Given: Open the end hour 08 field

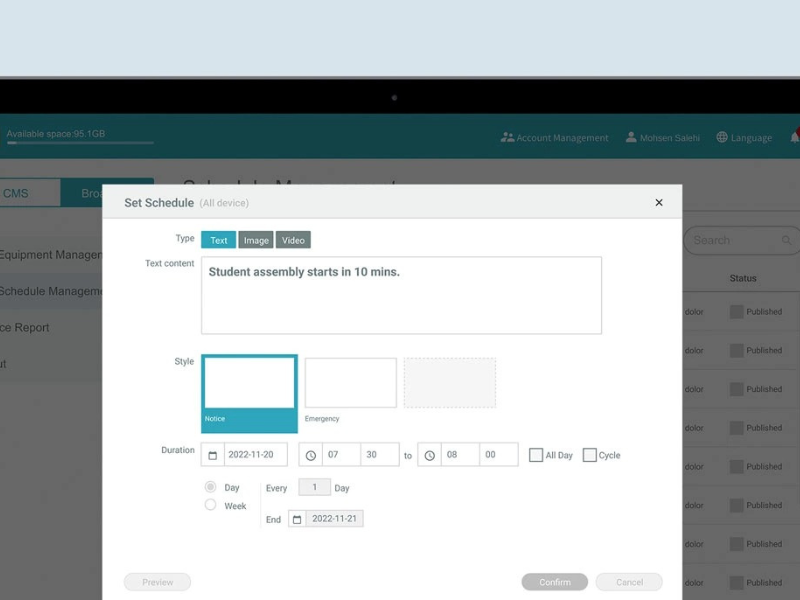Looking at the screenshot, I should point(459,455).
